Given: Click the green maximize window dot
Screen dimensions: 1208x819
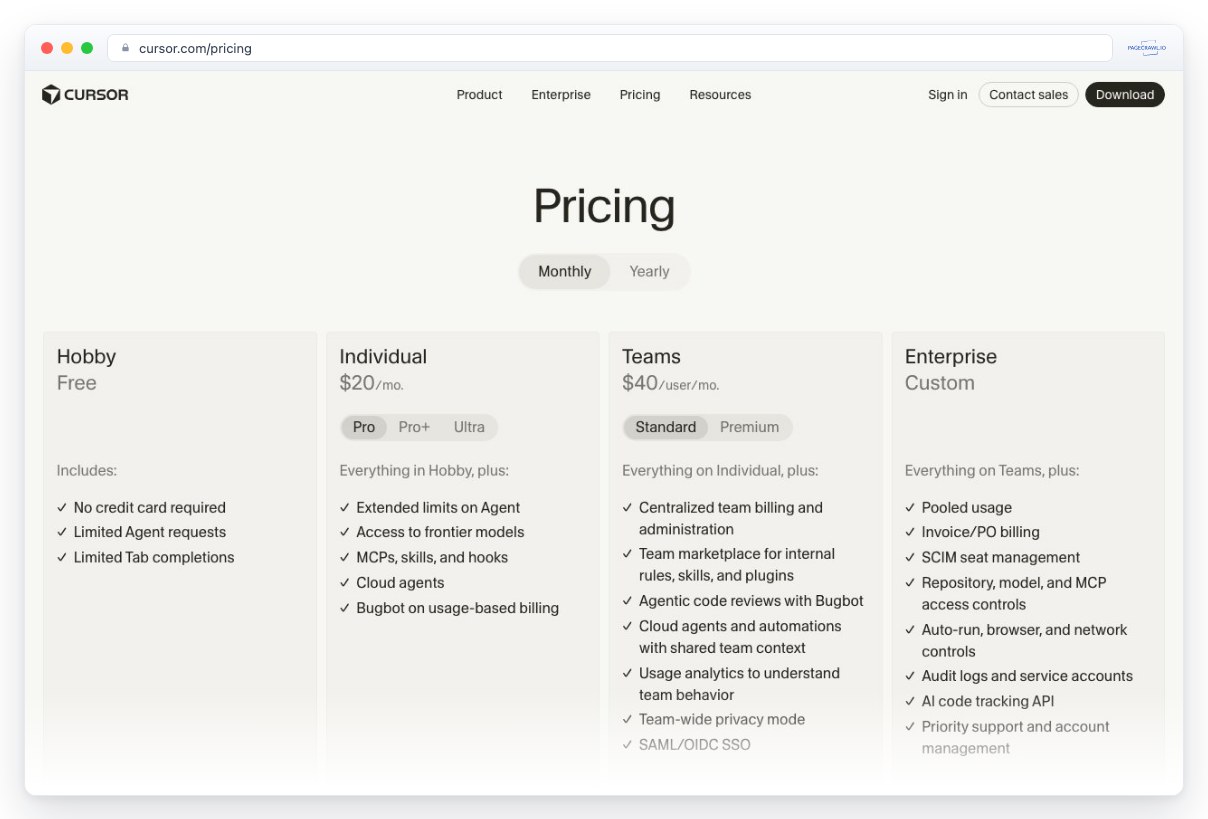Looking at the screenshot, I should [87, 48].
